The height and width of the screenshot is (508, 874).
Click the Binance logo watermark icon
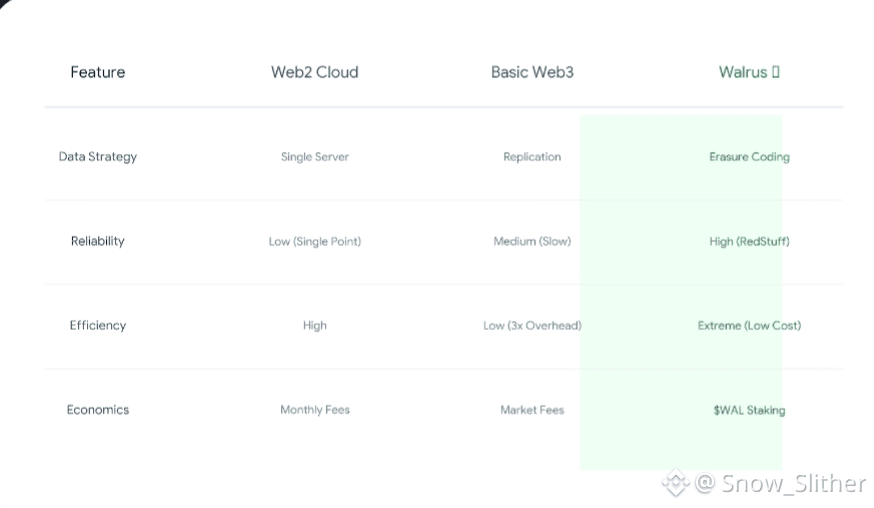[676, 483]
